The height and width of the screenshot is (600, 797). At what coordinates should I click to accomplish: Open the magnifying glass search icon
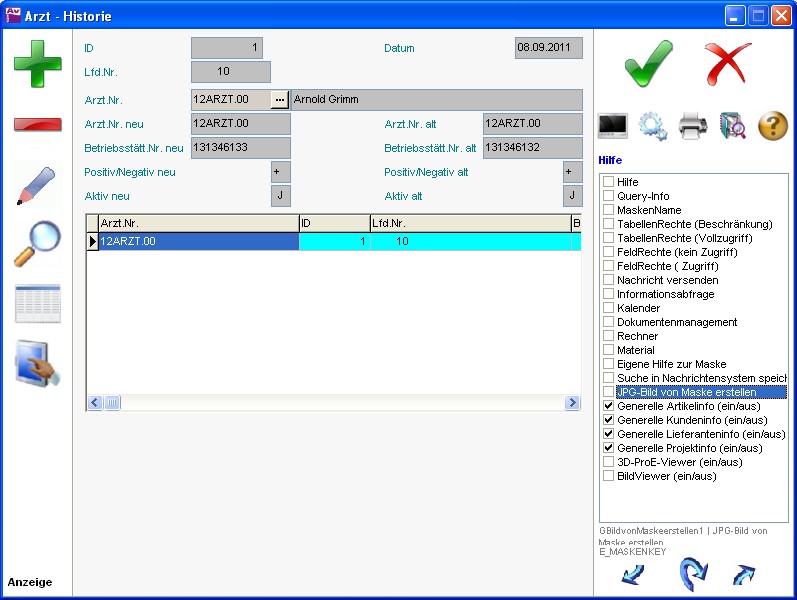pyautogui.click(x=37, y=244)
